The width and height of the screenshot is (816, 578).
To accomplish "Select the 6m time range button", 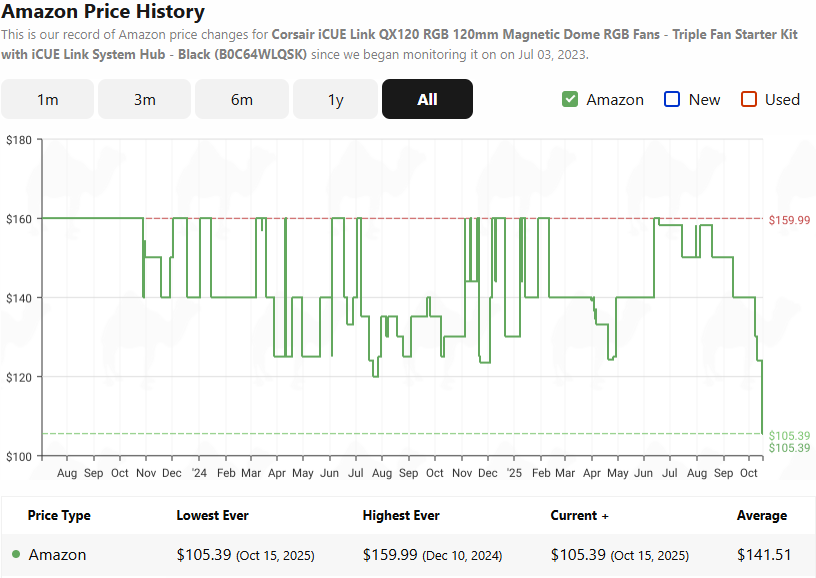I will point(241,99).
